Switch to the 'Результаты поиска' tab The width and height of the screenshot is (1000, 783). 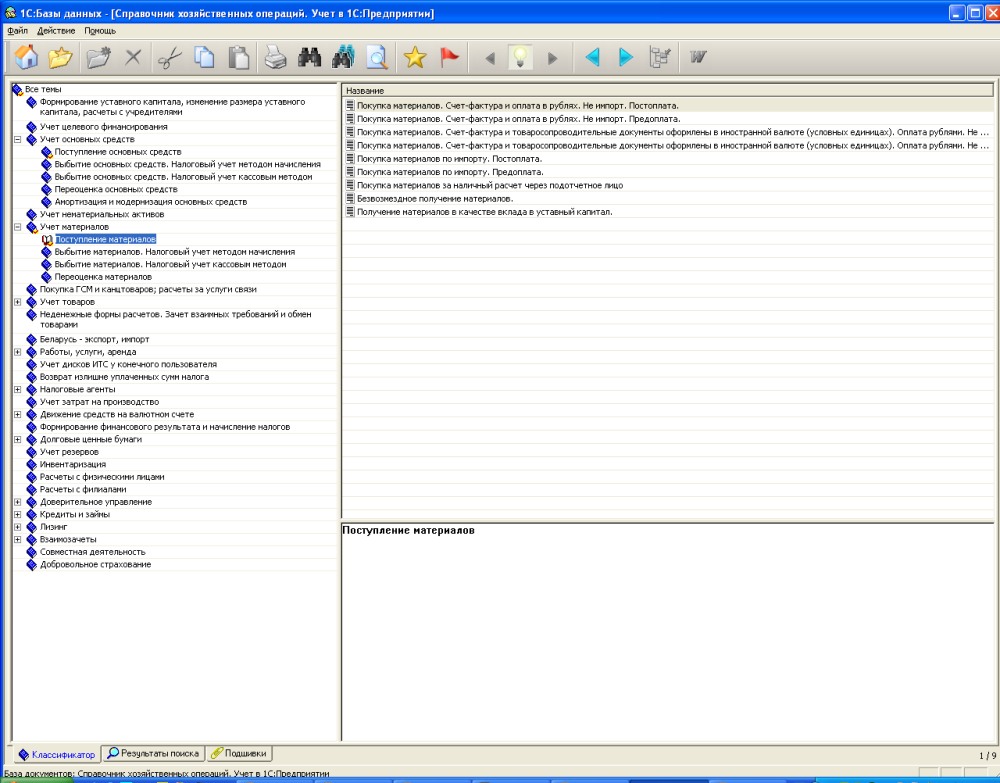(154, 753)
